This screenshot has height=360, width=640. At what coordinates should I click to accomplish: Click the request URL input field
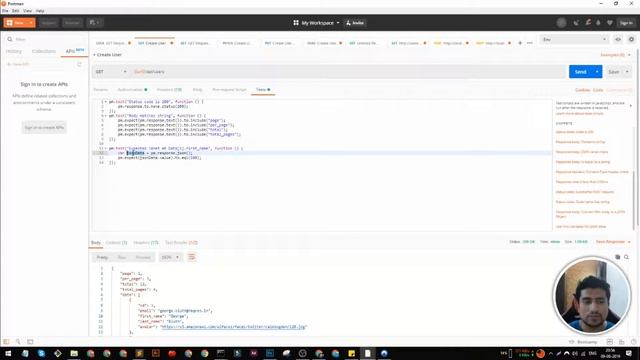coord(349,72)
